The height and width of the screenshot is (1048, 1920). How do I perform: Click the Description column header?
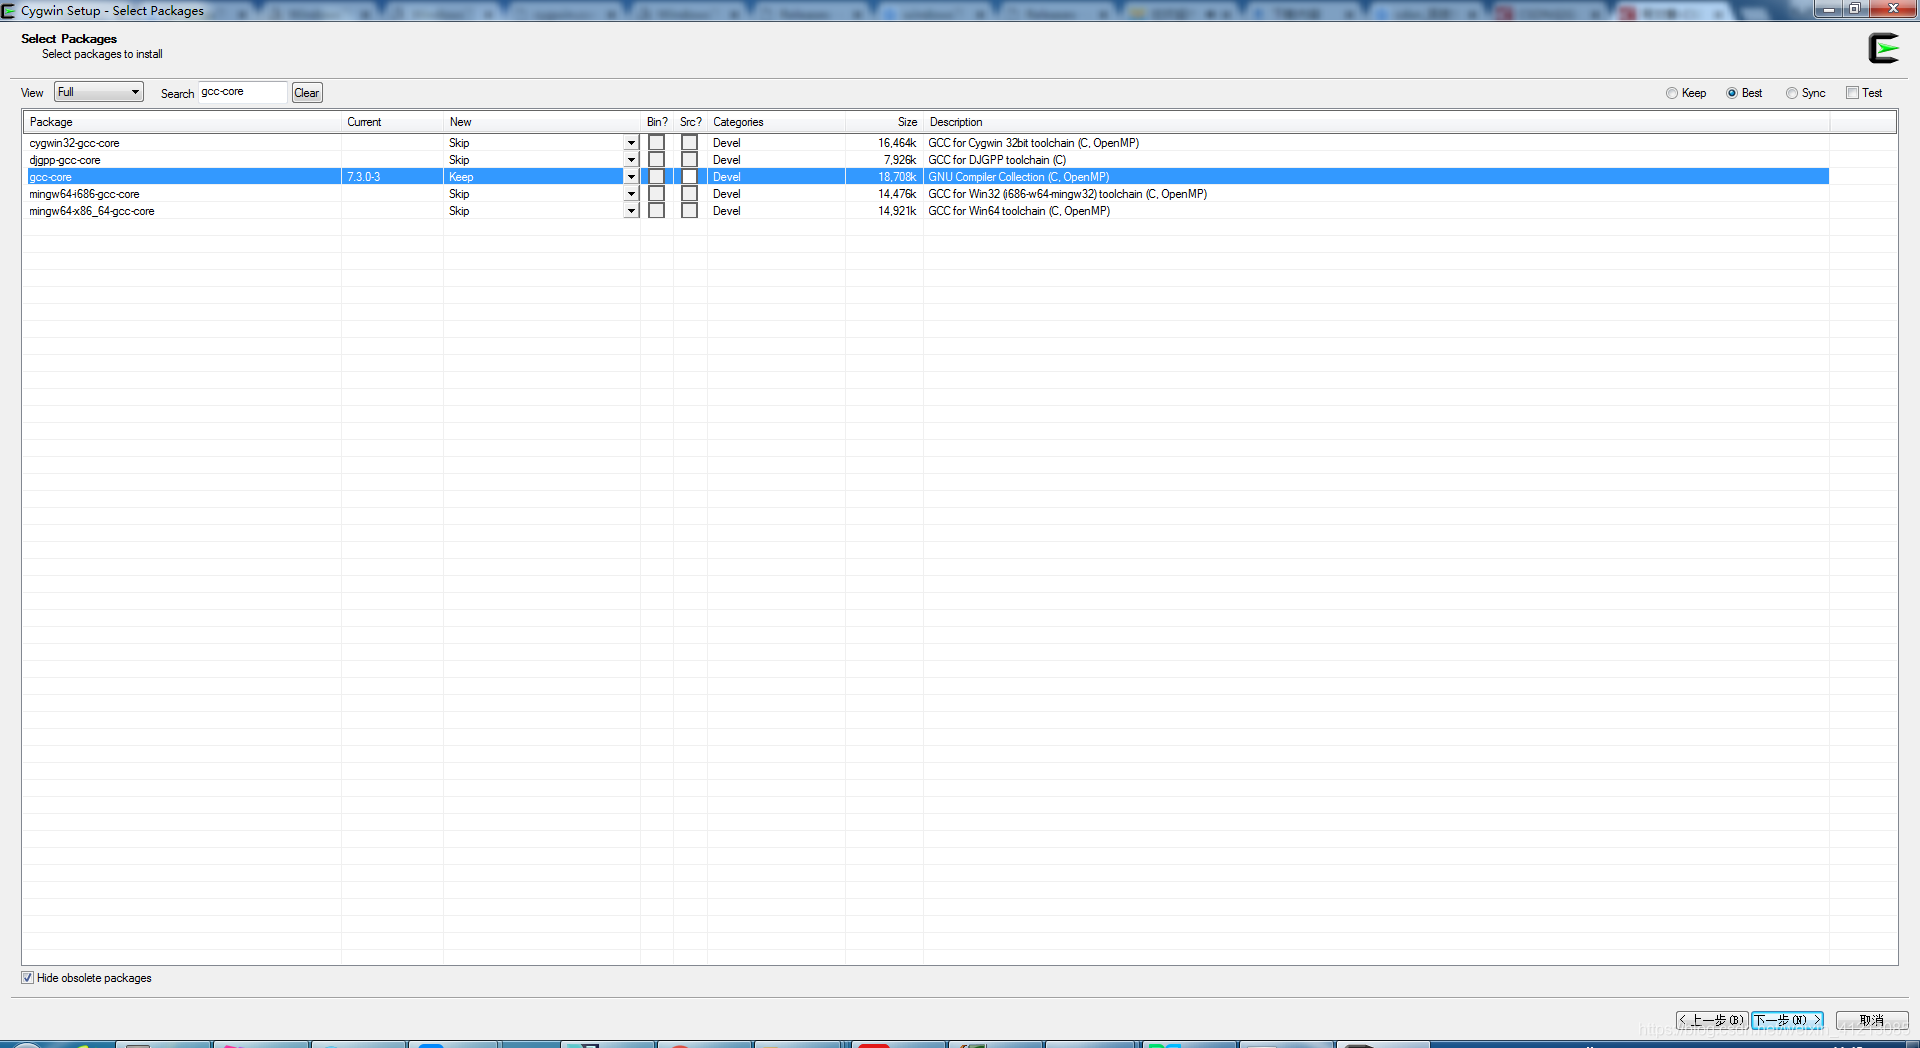click(1376, 122)
